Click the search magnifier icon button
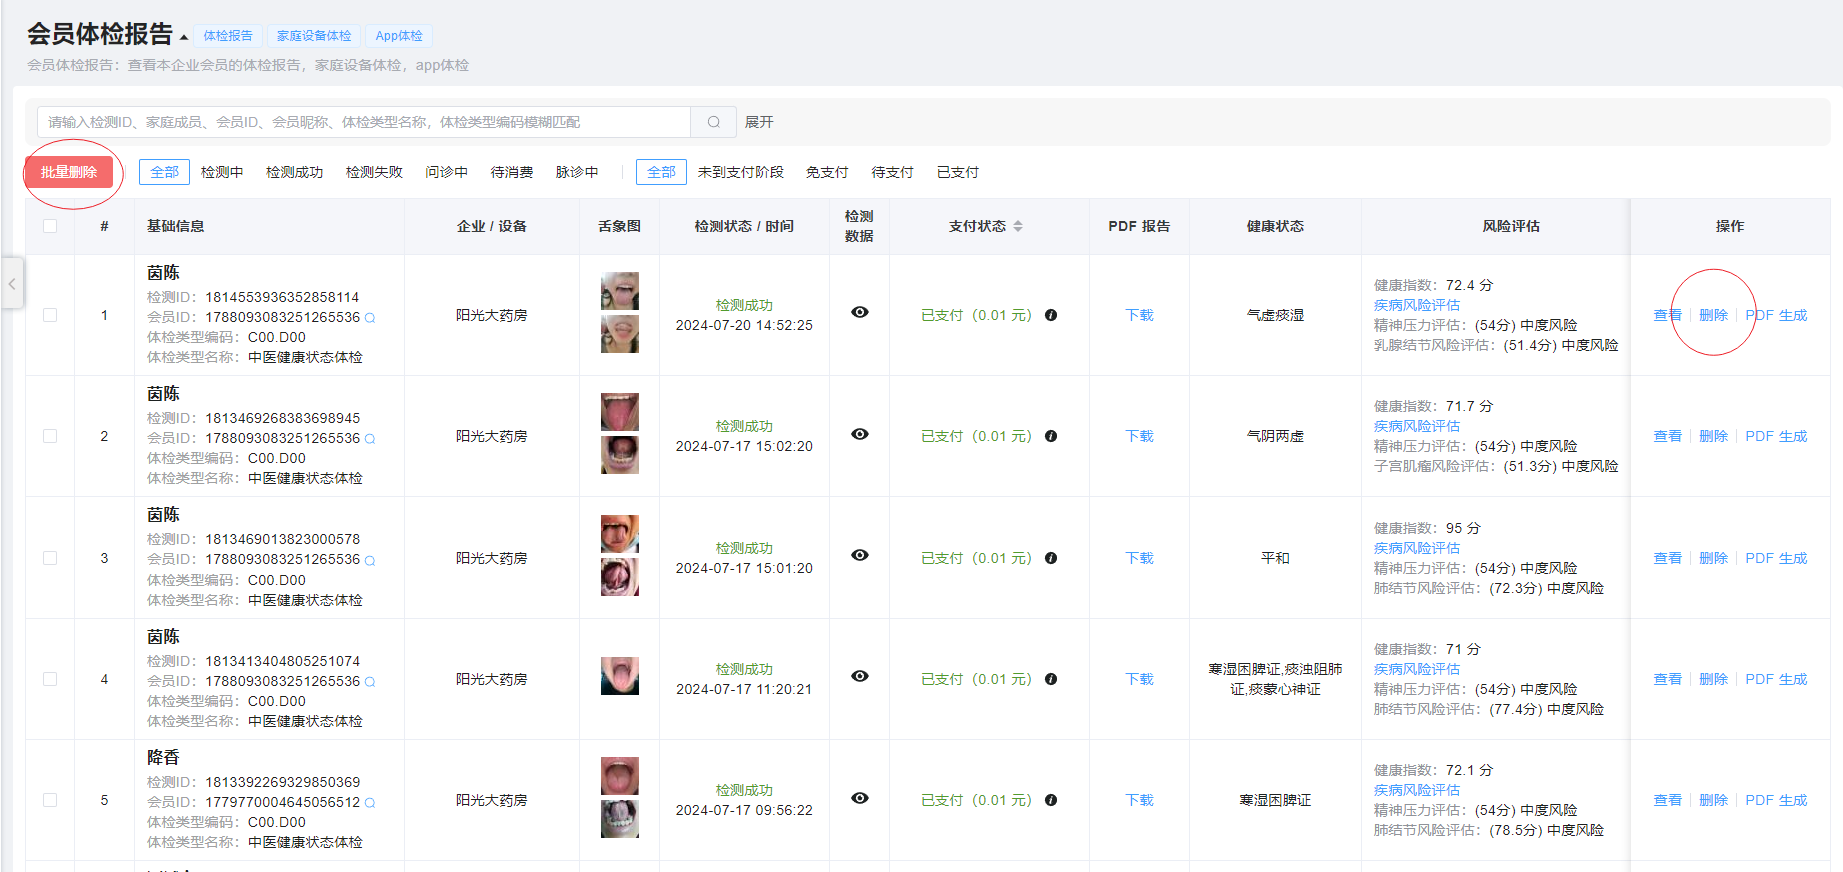 [x=714, y=122]
